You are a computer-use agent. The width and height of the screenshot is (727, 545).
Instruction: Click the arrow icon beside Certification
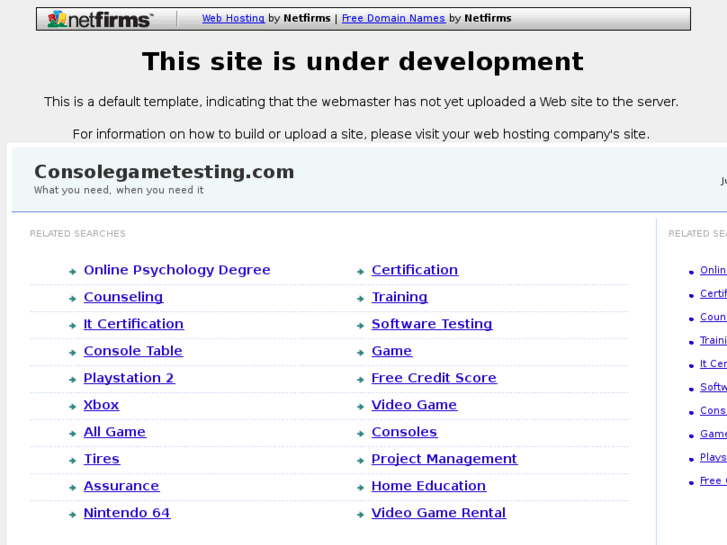pyautogui.click(x=360, y=272)
